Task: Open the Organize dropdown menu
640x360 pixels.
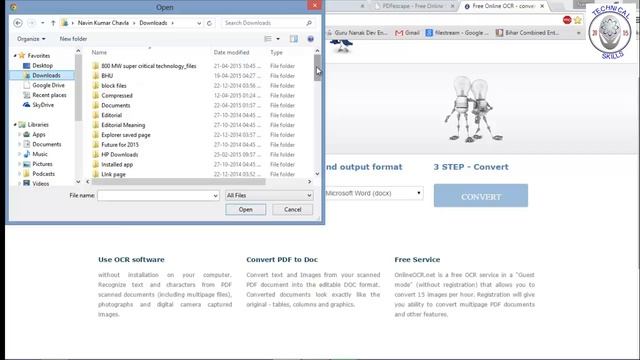Action: 31,39
